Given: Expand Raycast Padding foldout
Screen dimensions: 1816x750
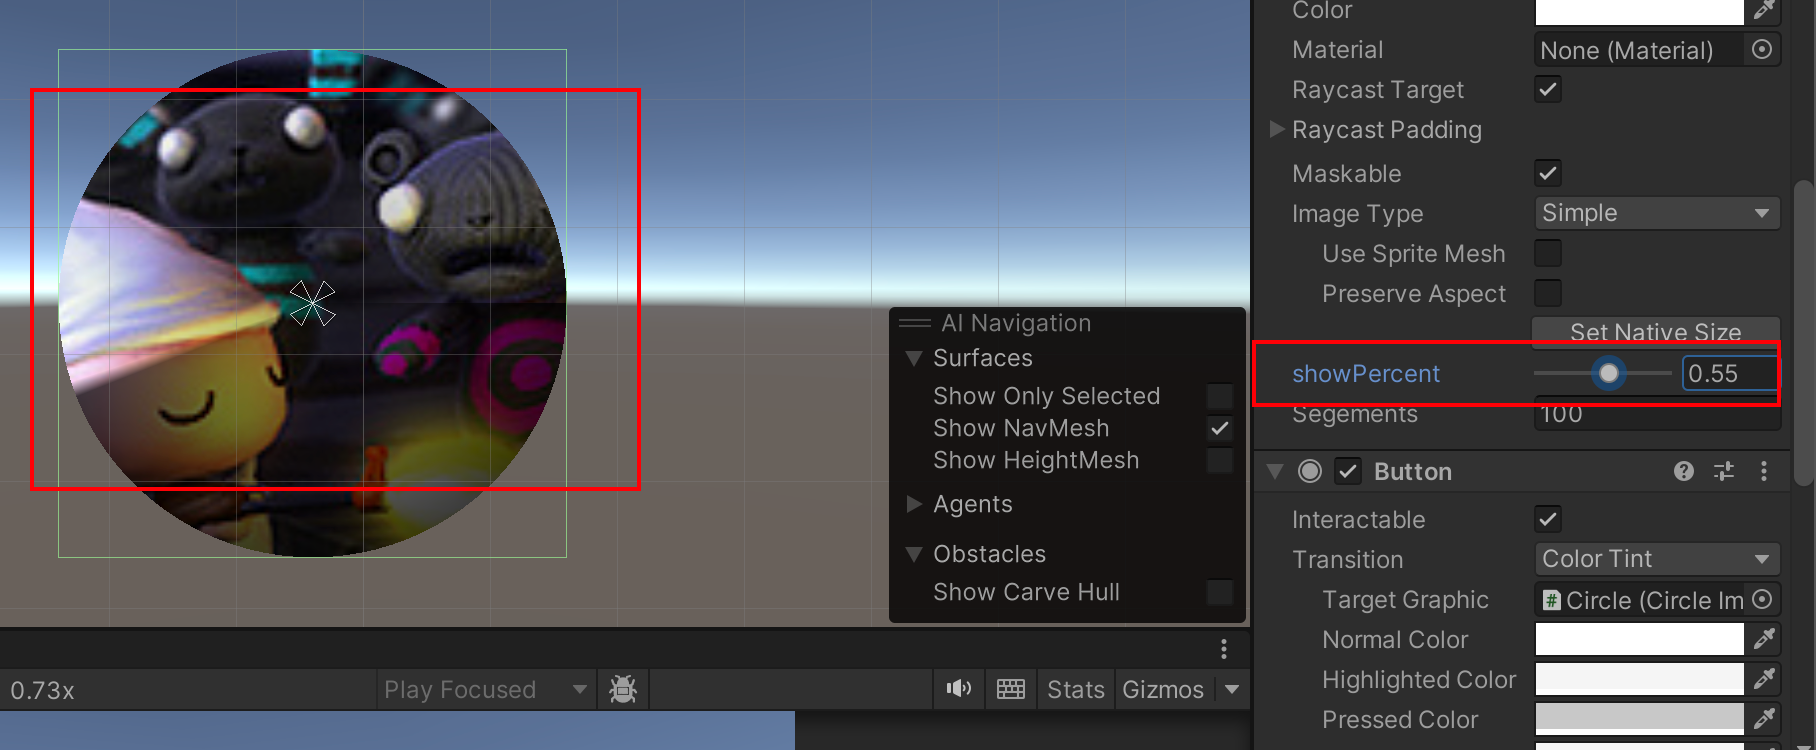Looking at the screenshot, I should point(1277,129).
